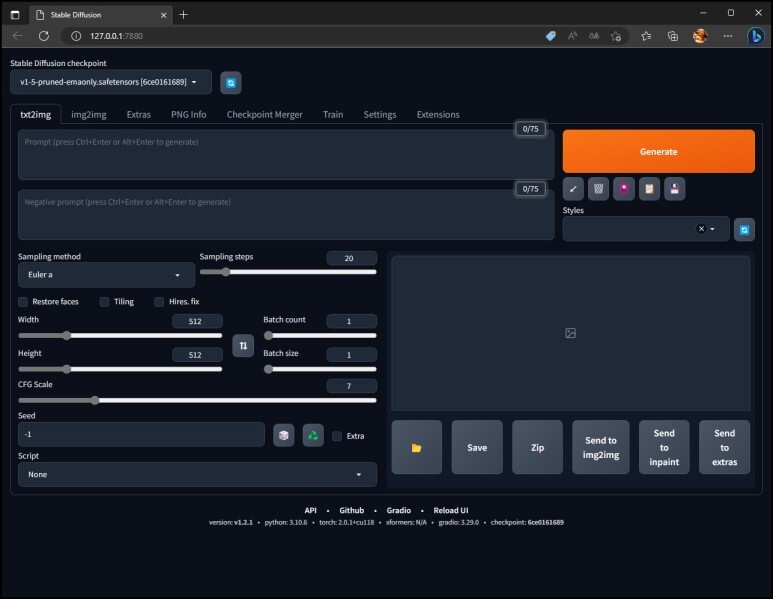The height and width of the screenshot is (599, 773).
Task: Click the Height slider handle
Action: tap(67, 369)
